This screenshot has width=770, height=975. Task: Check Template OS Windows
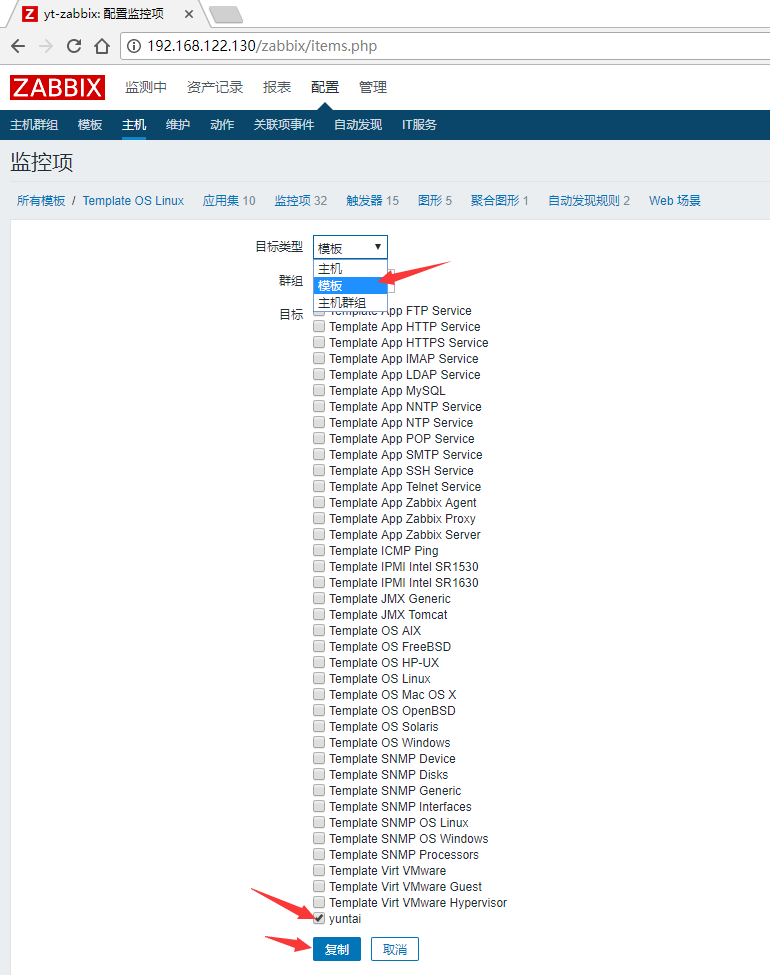click(319, 742)
